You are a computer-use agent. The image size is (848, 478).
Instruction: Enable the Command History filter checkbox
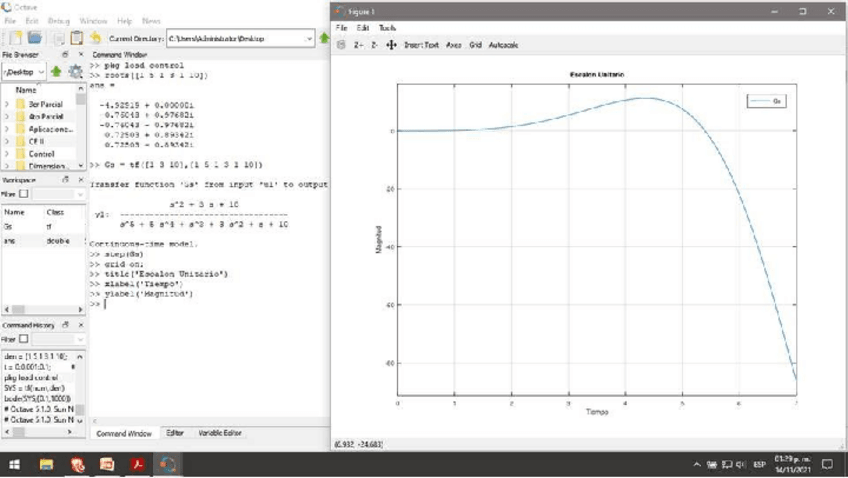click(x=22, y=340)
